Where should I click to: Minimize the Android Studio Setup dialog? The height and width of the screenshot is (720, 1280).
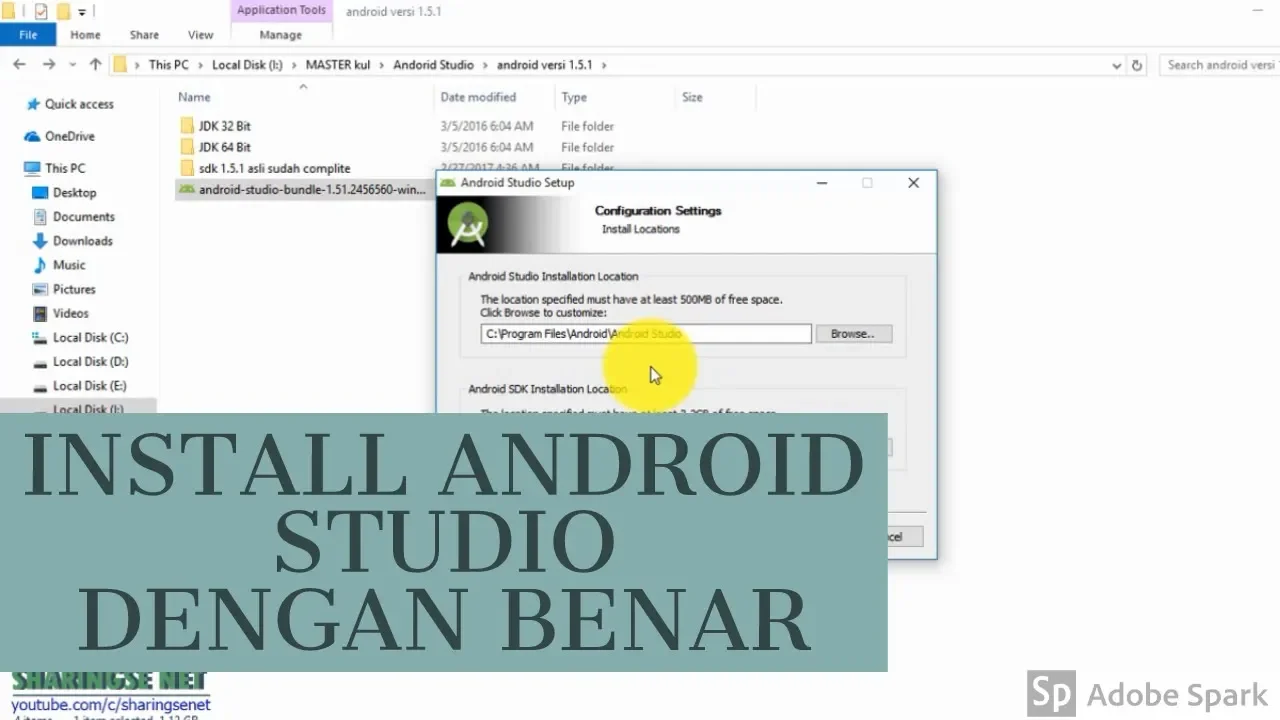[821, 183]
